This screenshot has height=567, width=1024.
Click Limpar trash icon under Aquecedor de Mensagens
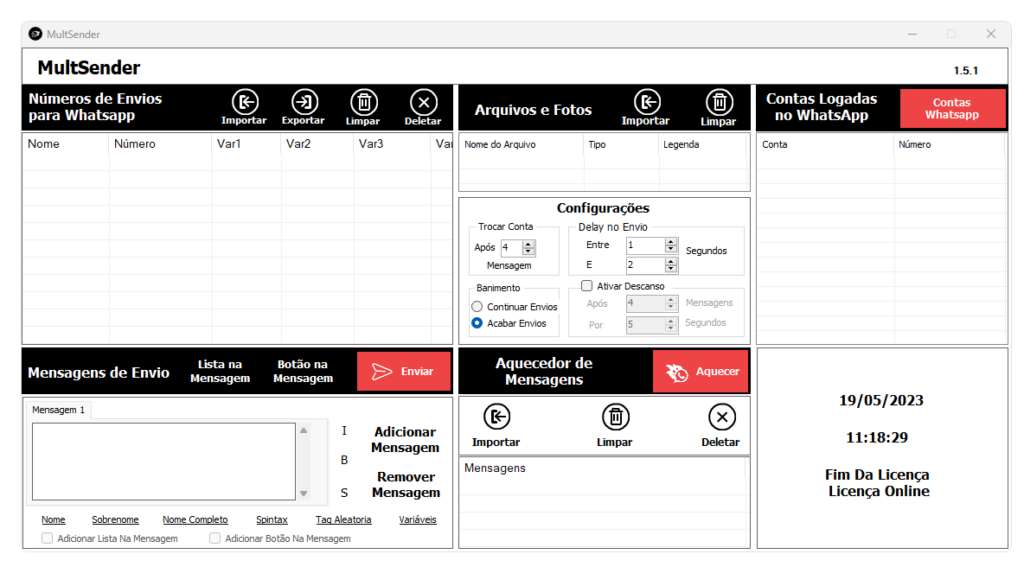click(x=615, y=417)
